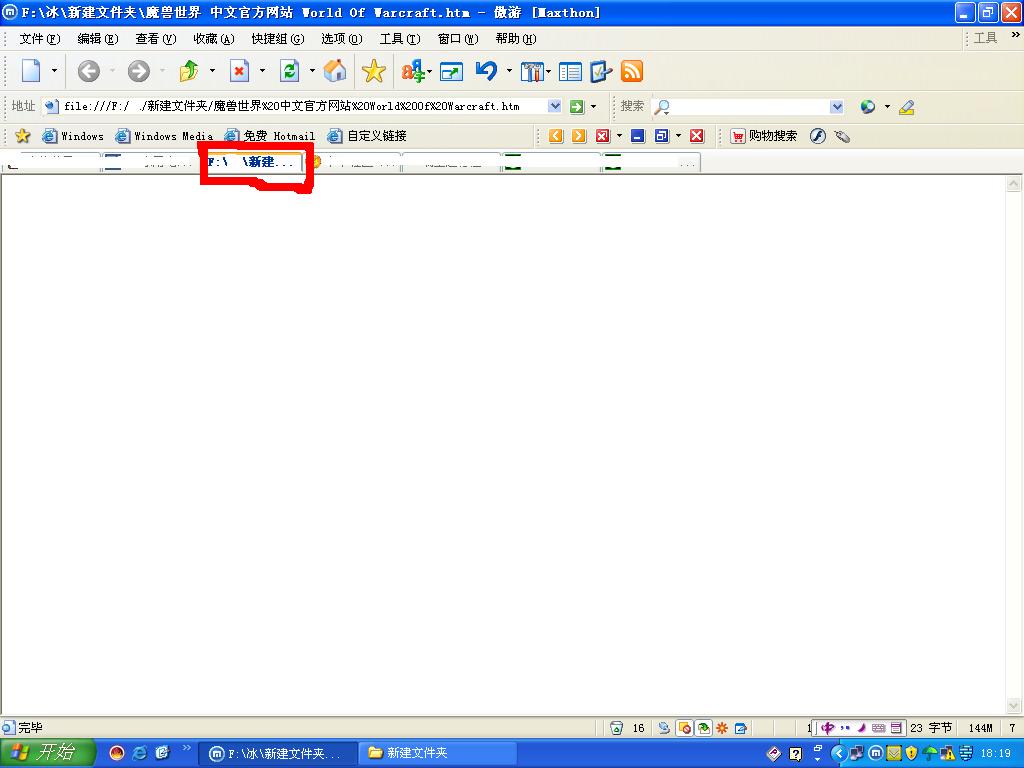Open the 查看(V) menu
This screenshot has height=768, width=1024.
(x=155, y=39)
